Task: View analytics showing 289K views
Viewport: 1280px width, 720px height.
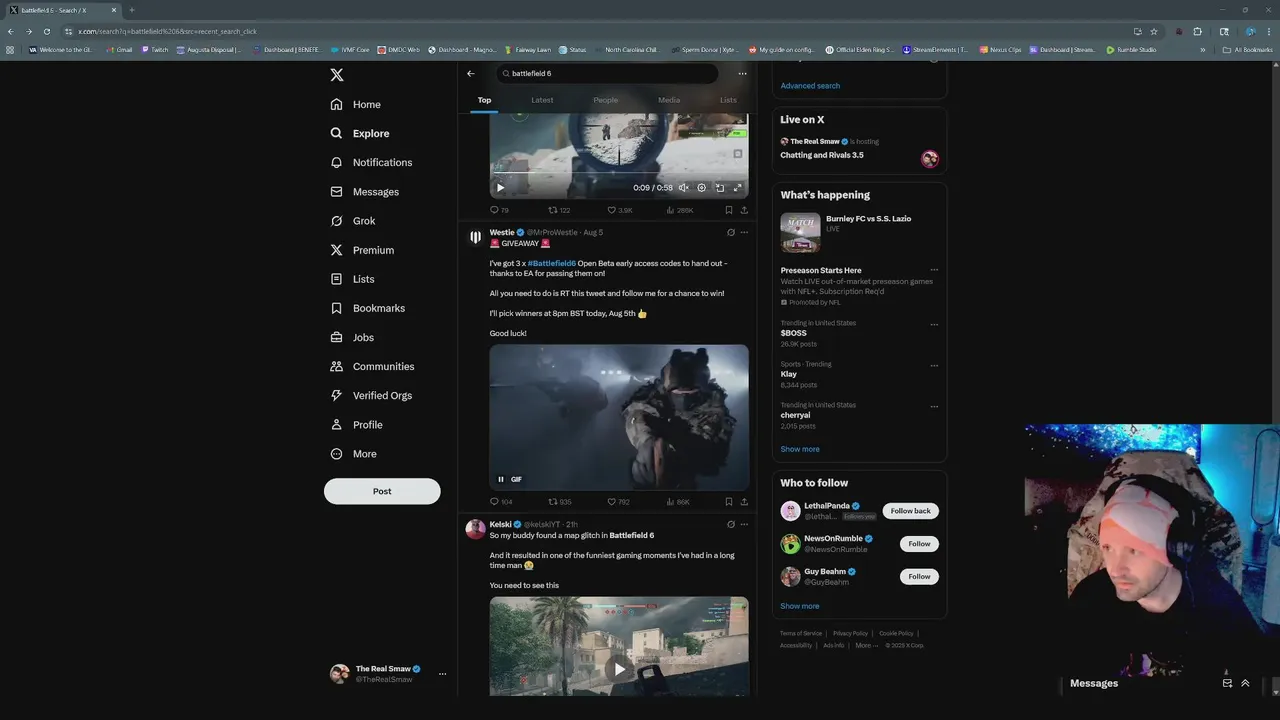Action: pos(680,210)
